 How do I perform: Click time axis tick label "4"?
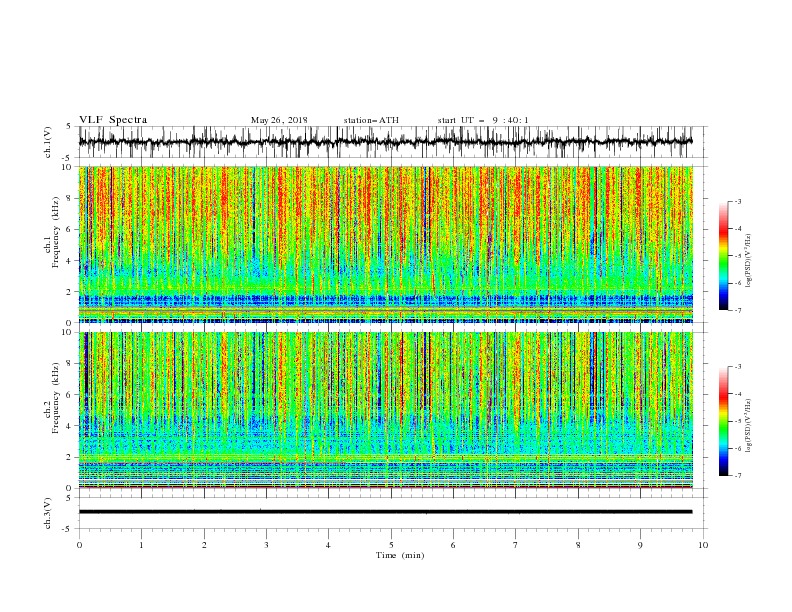(328, 545)
